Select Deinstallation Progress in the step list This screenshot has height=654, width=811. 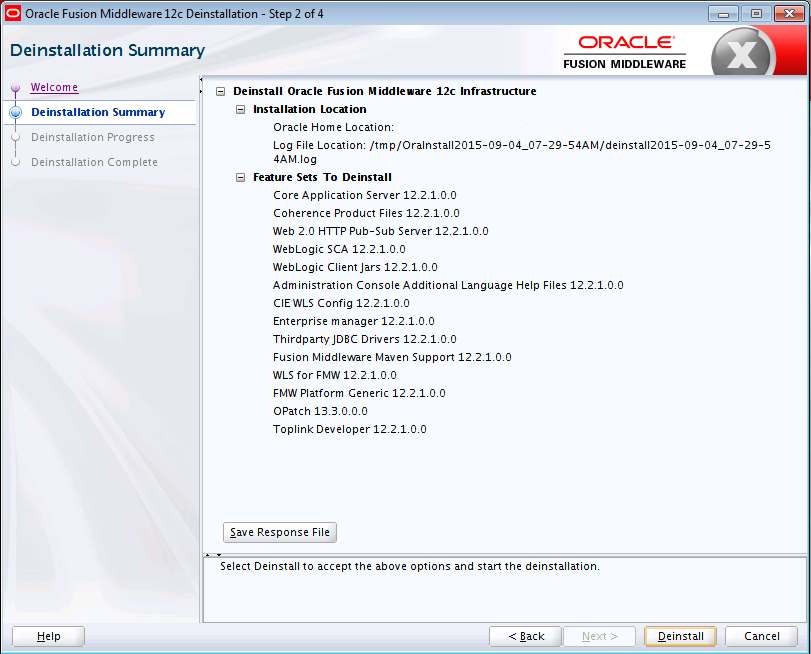(93, 137)
